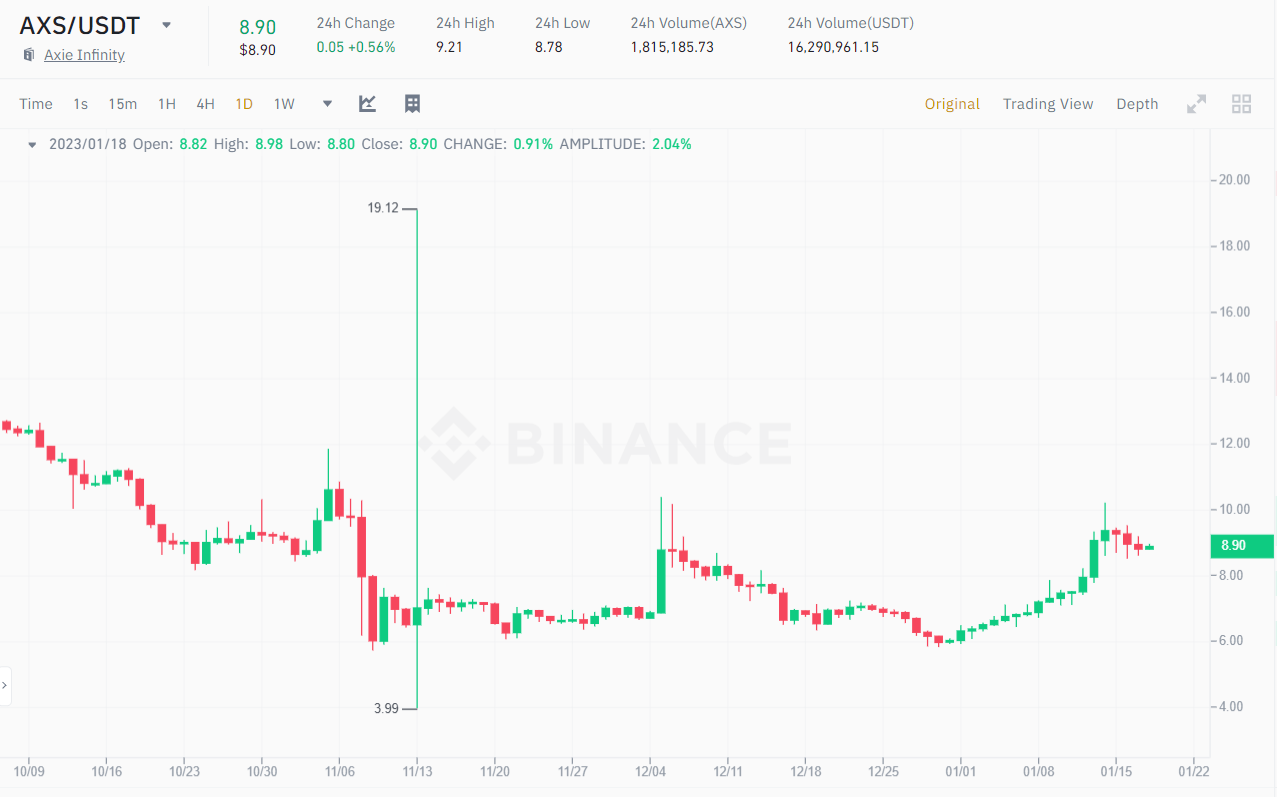Open the Axie Infinity link

(84, 55)
